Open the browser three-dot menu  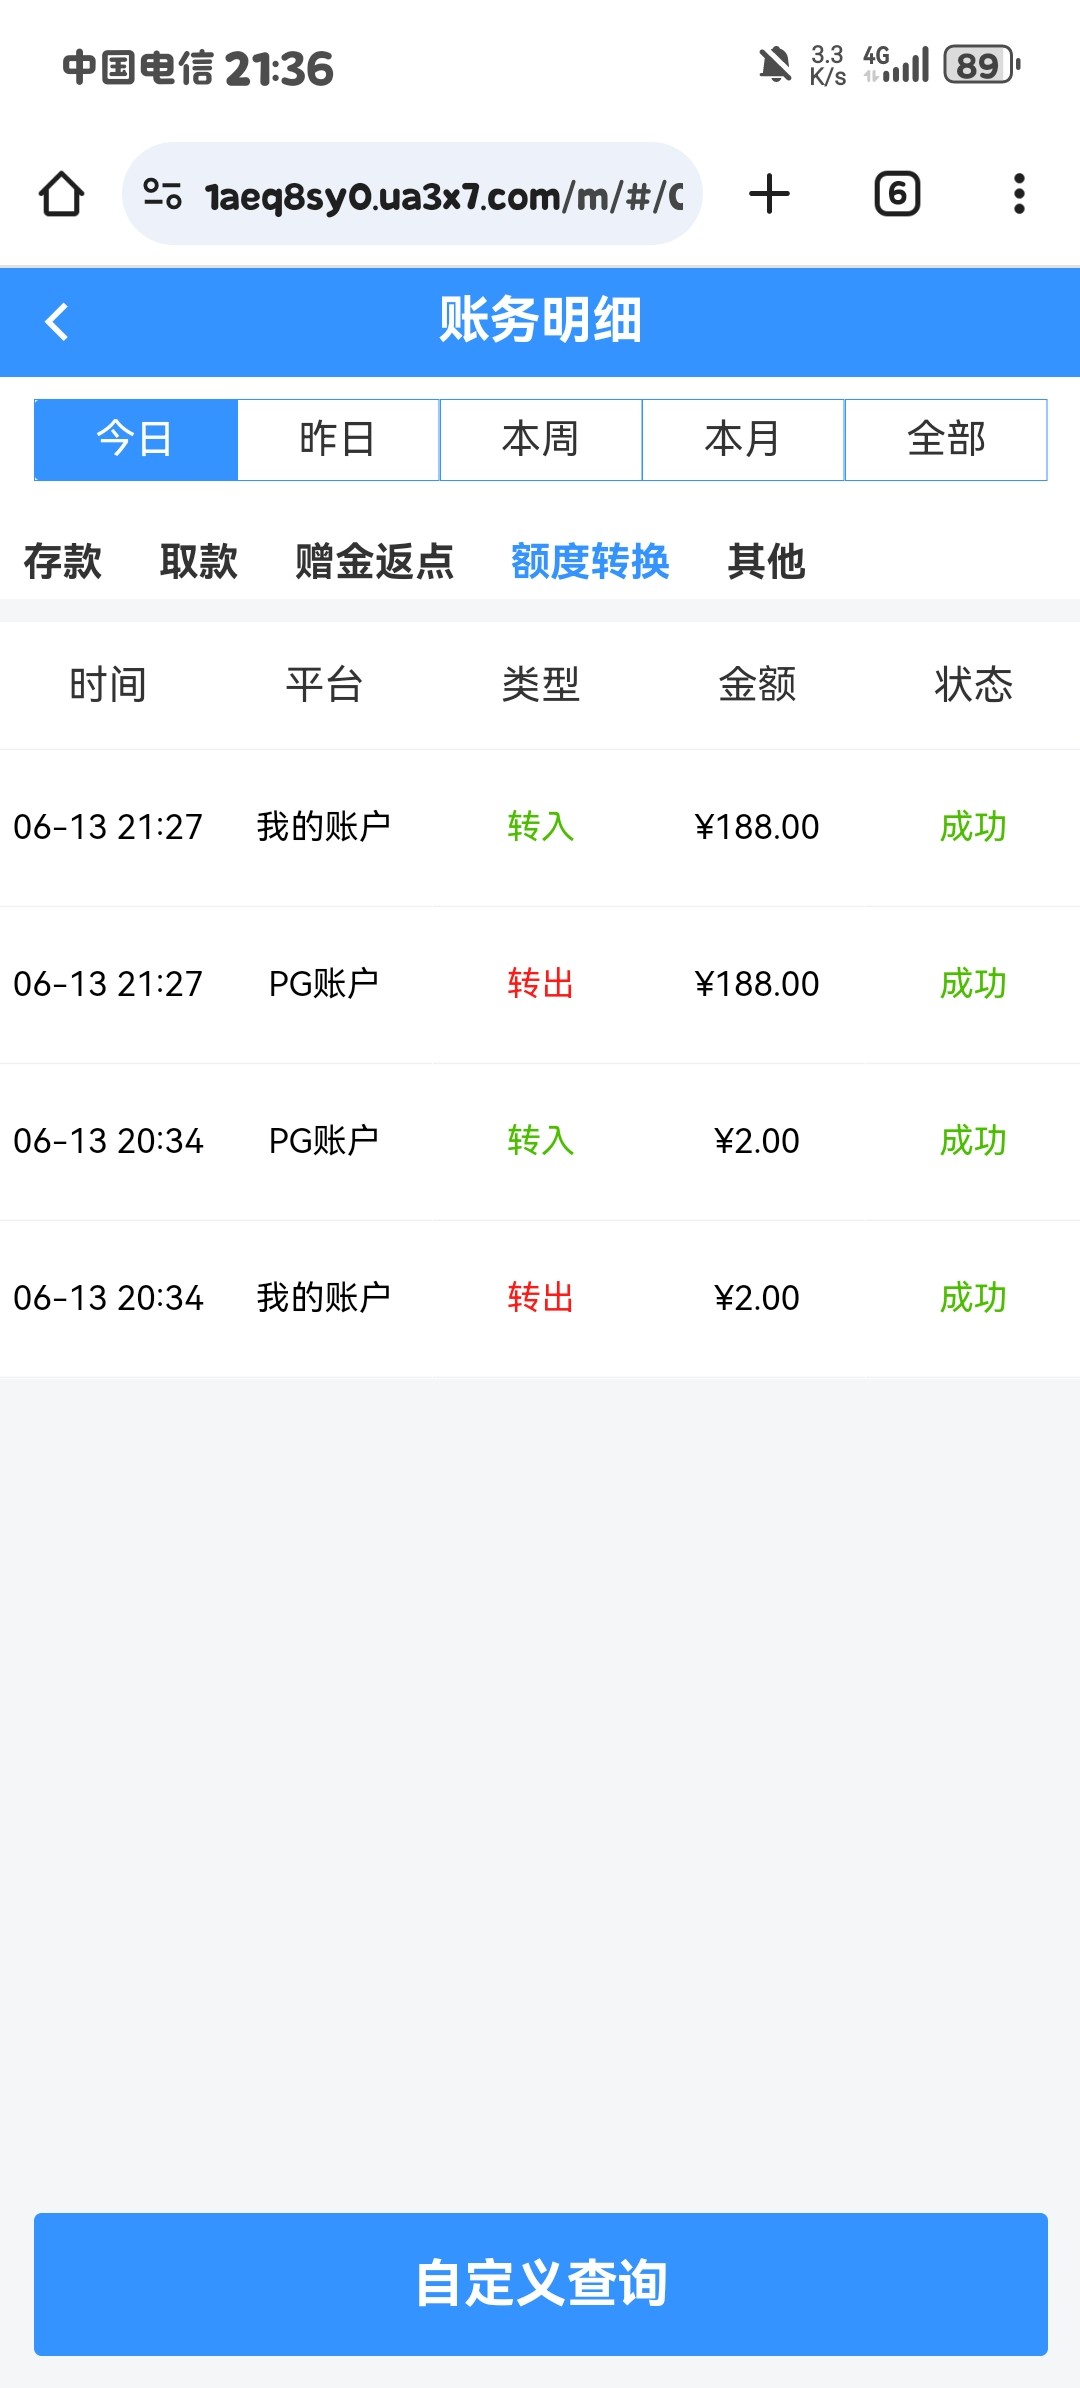[1019, 194]
